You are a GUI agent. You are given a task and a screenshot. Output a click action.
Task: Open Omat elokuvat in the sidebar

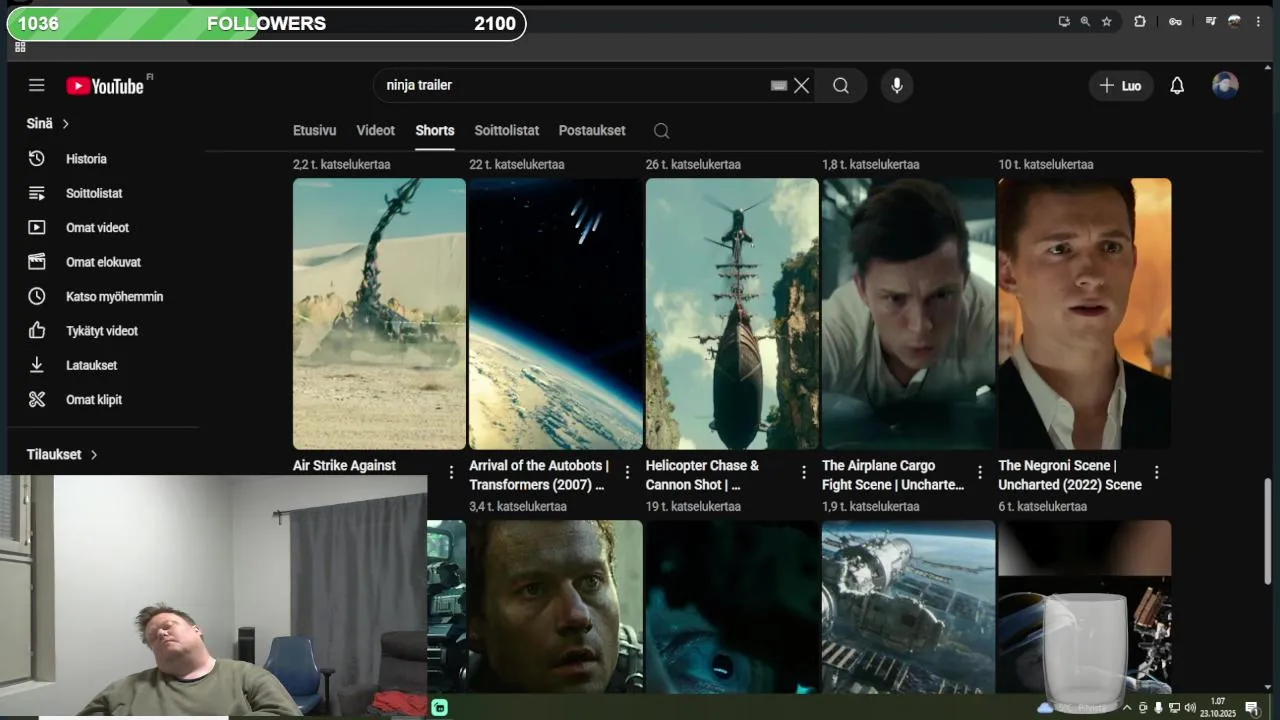[x=104, y=262]
